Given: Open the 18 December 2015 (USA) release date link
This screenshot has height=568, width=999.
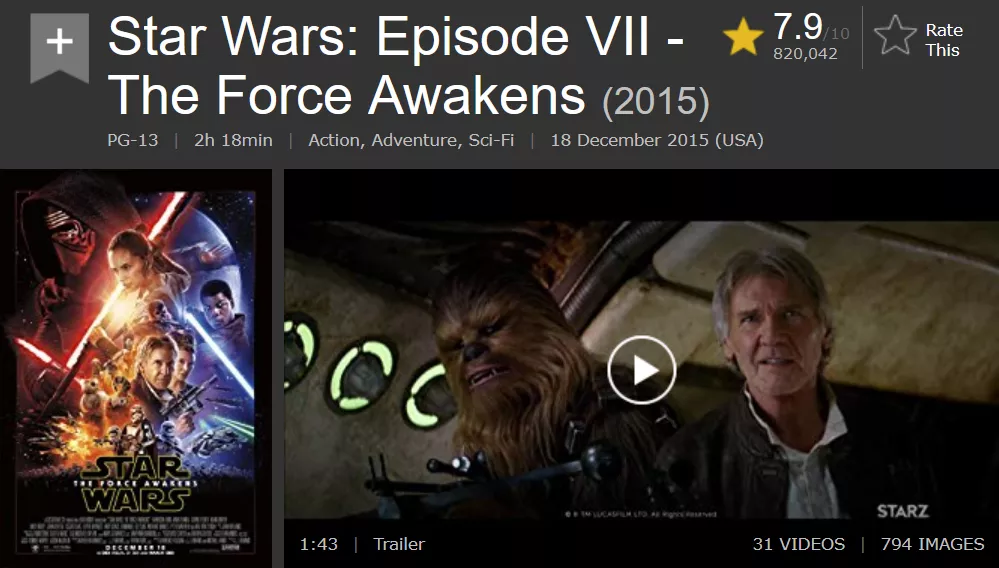Looking at the screenshot, I should [657, 140].
